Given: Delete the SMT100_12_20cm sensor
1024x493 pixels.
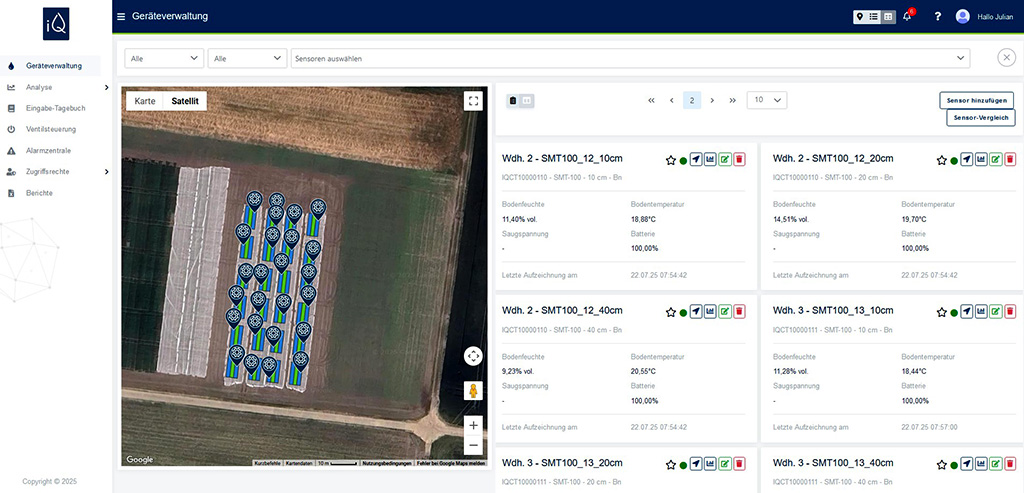Looking at the screenshot, I should 1010,159.
